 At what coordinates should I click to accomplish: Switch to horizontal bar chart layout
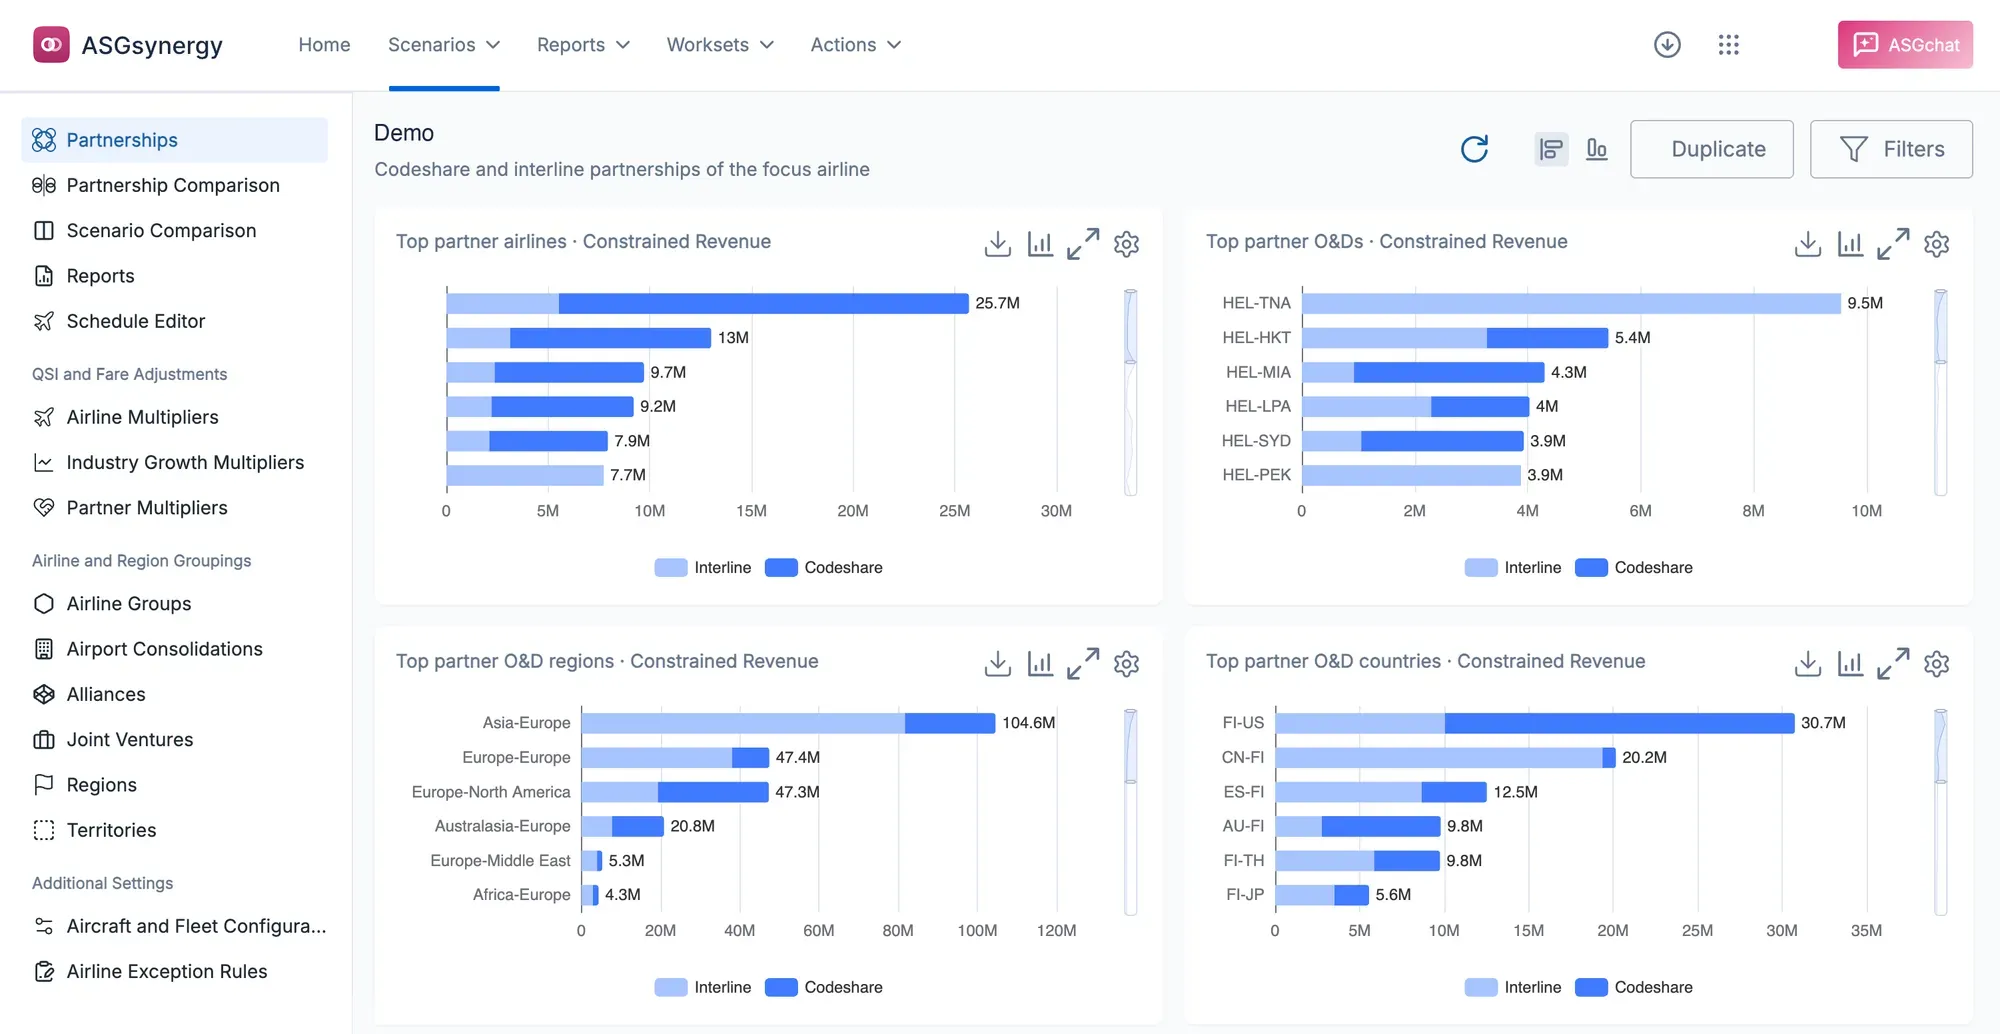(1551, 149)
